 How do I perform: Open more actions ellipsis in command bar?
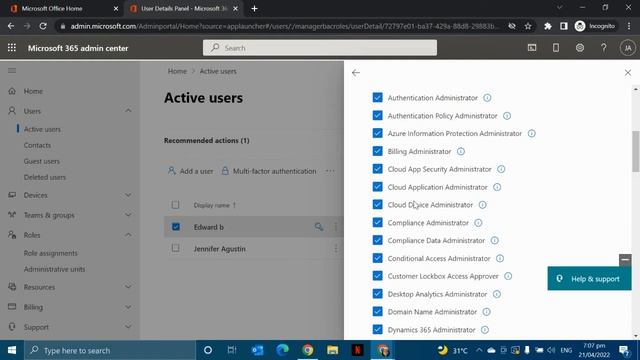pyautogui.click(x=330, y=171)
